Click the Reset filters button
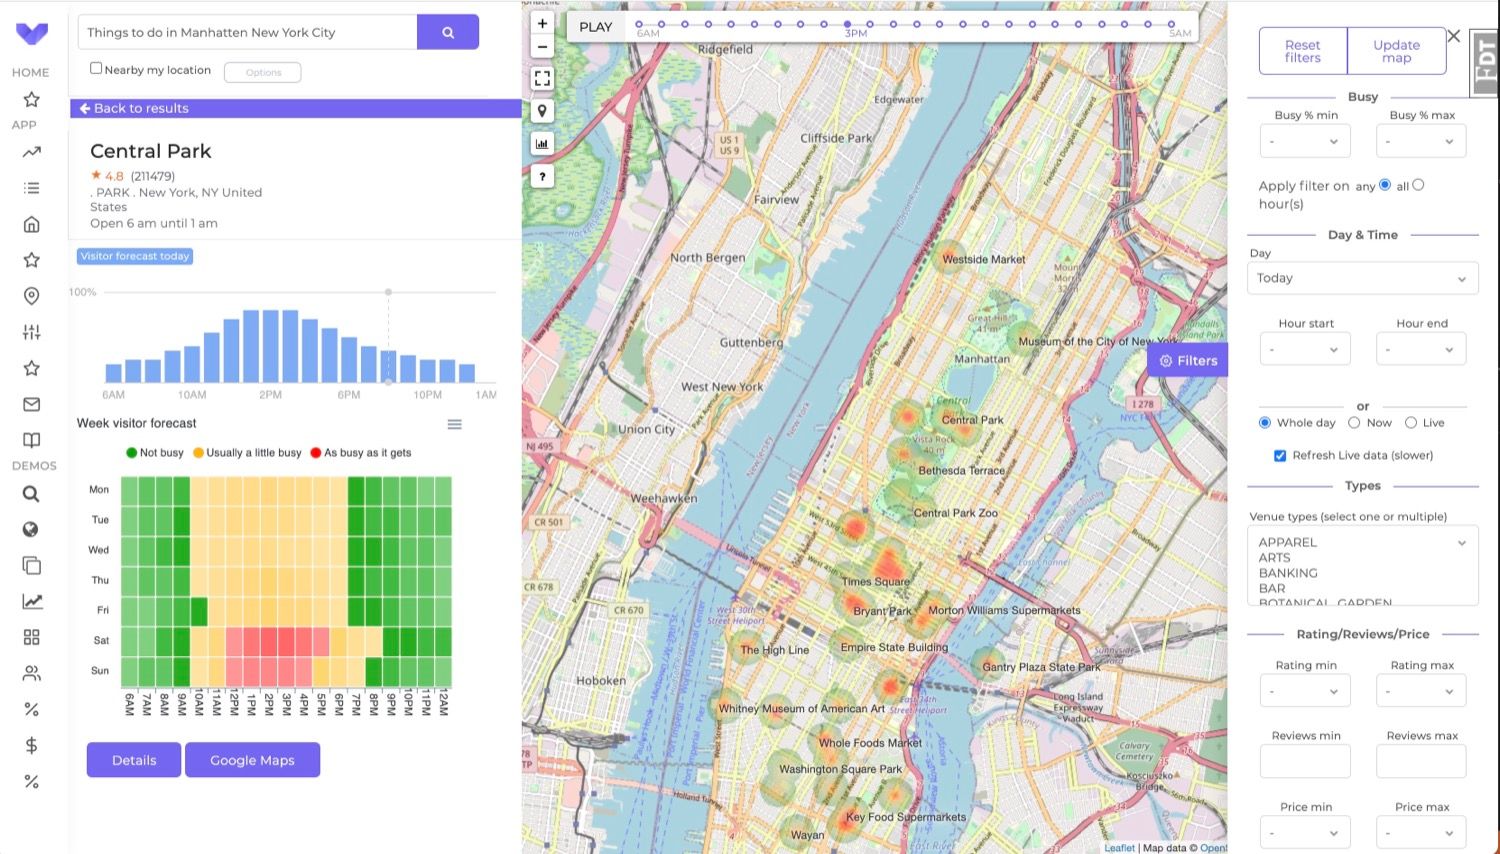 point(1303,51)
